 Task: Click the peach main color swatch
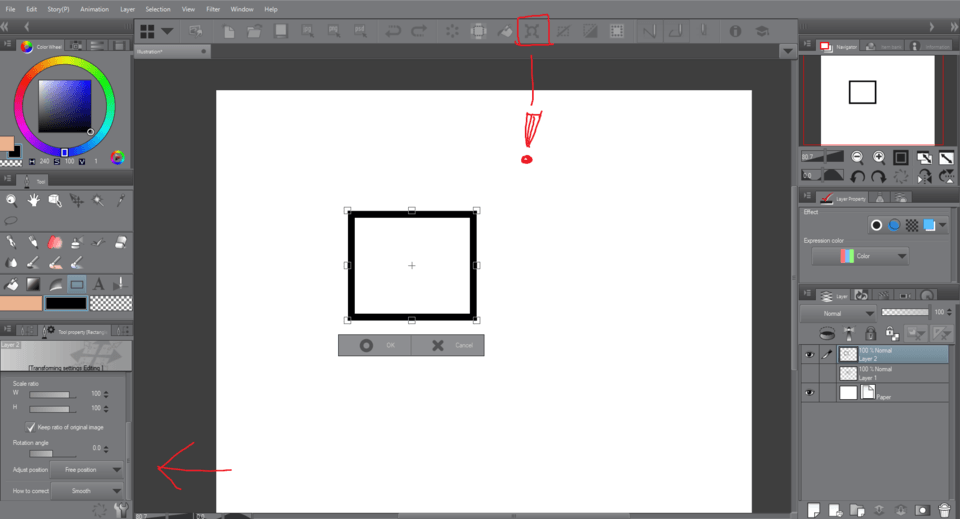21,304
